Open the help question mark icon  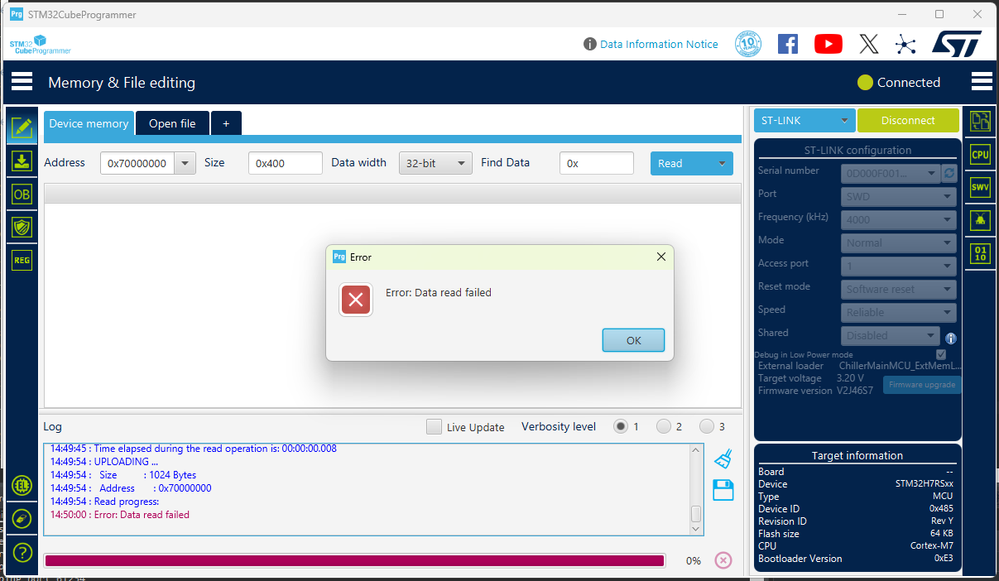pyautogui.click(x=22, y=552)
